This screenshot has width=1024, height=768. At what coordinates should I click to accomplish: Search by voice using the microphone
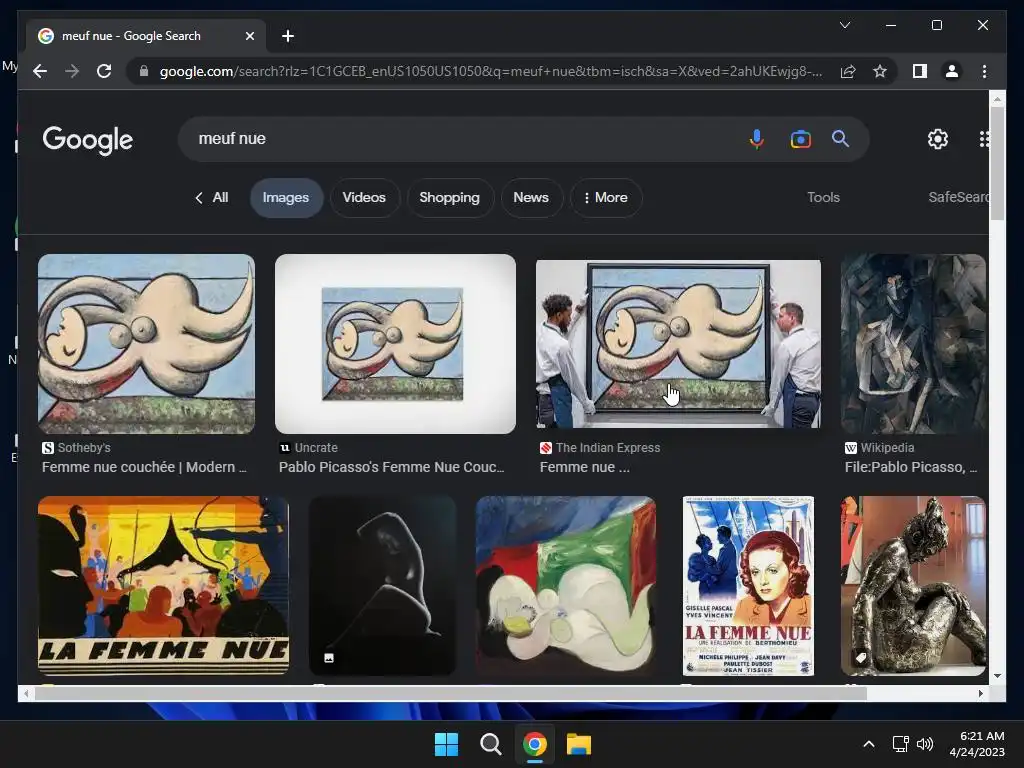click(756, 138)
